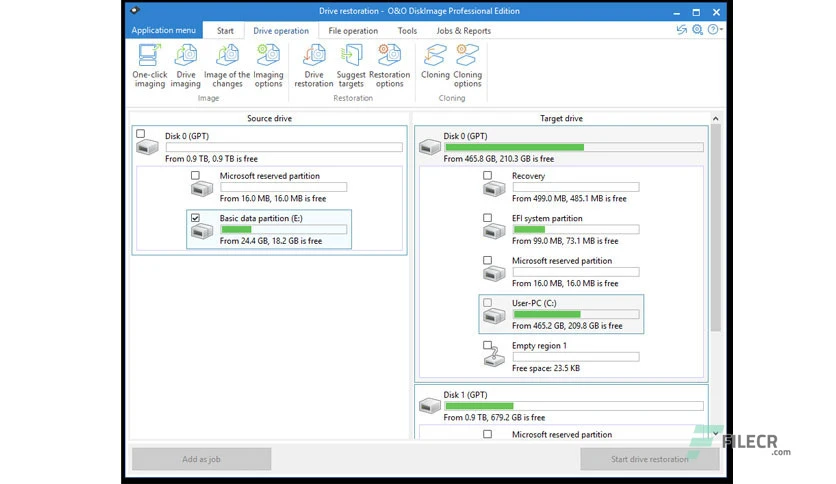Open Drive imaging tool

(186, 66)
